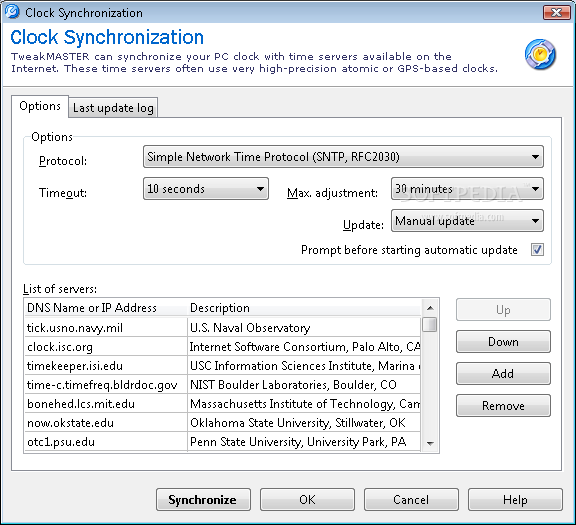Confirm with the OK button
The image size is (576, 525).
(307, 500)
